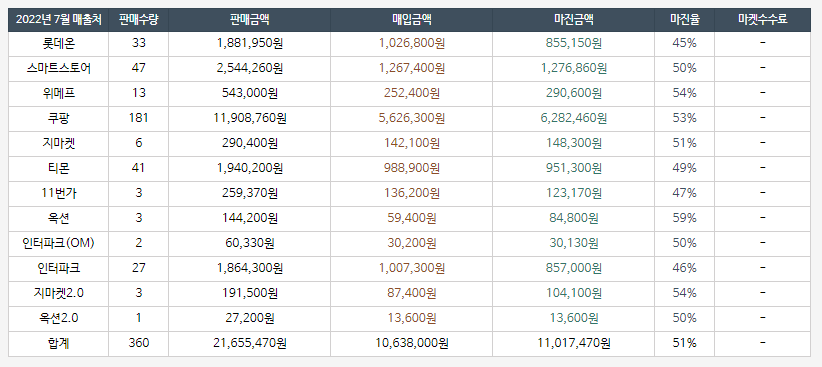The width and height of the screenshot is (822, 367).
Task: Click total margin amount 11,017,470원
Action: [x=574, y=343]
